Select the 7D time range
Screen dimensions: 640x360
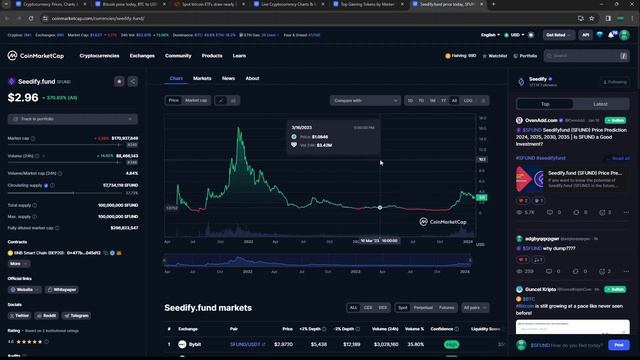(421, 100)
